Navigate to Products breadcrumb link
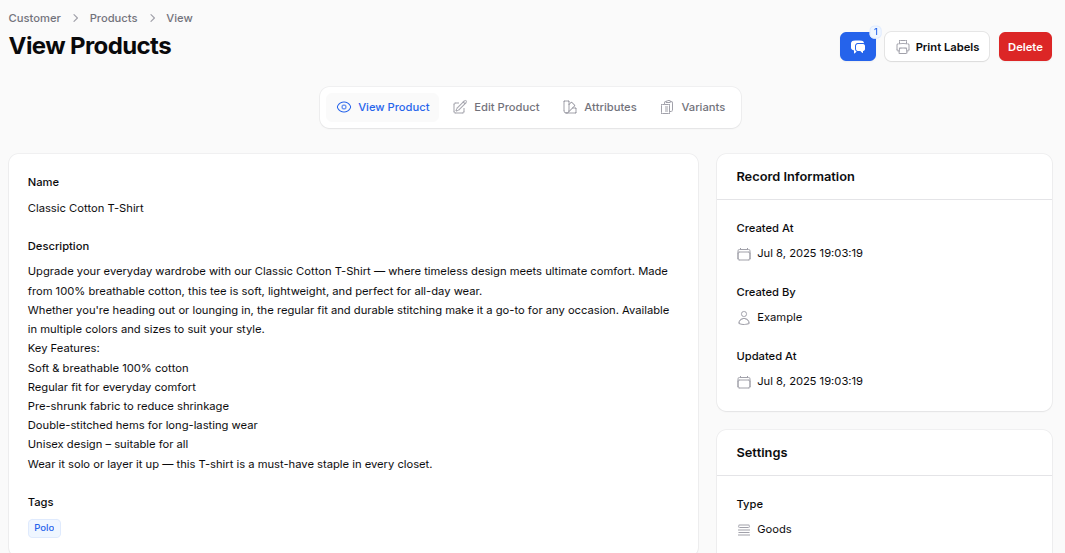This screenshot has height=553, width=1065. click(x=113, y=18)
